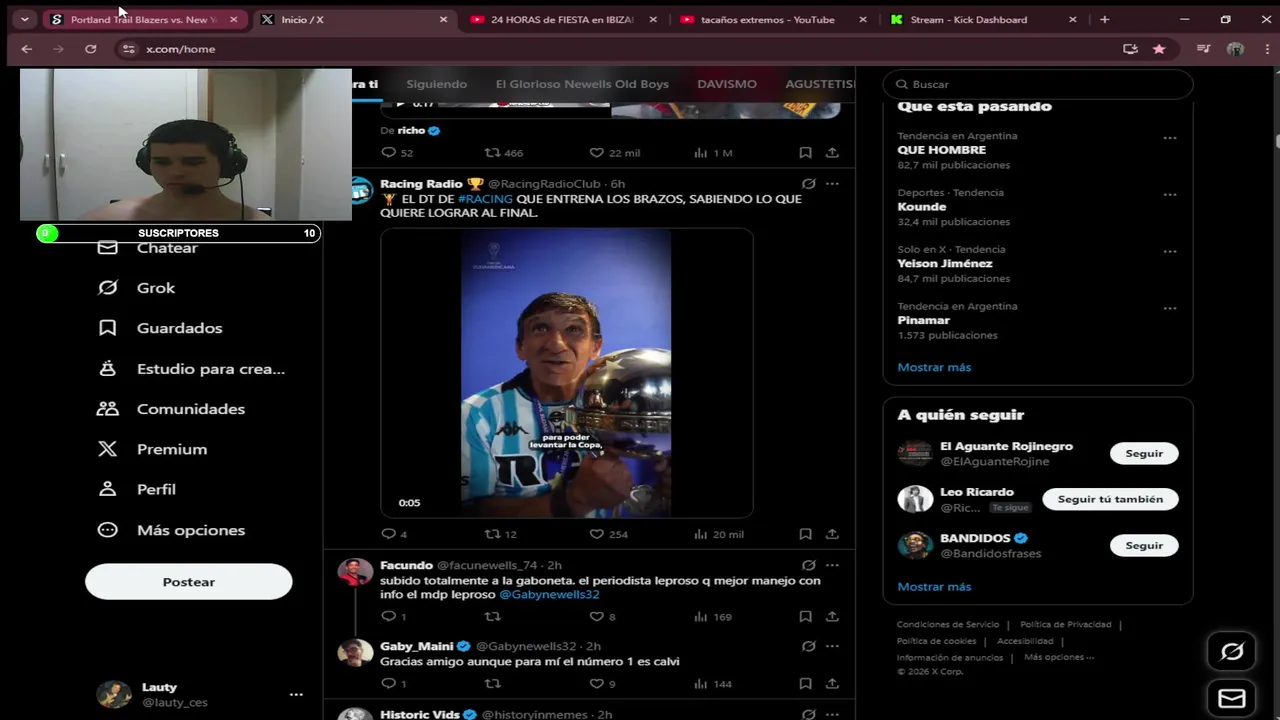1280x720 pixels.
Task: Open Estudio para creadores sidebar item
Action: (191, 369)
